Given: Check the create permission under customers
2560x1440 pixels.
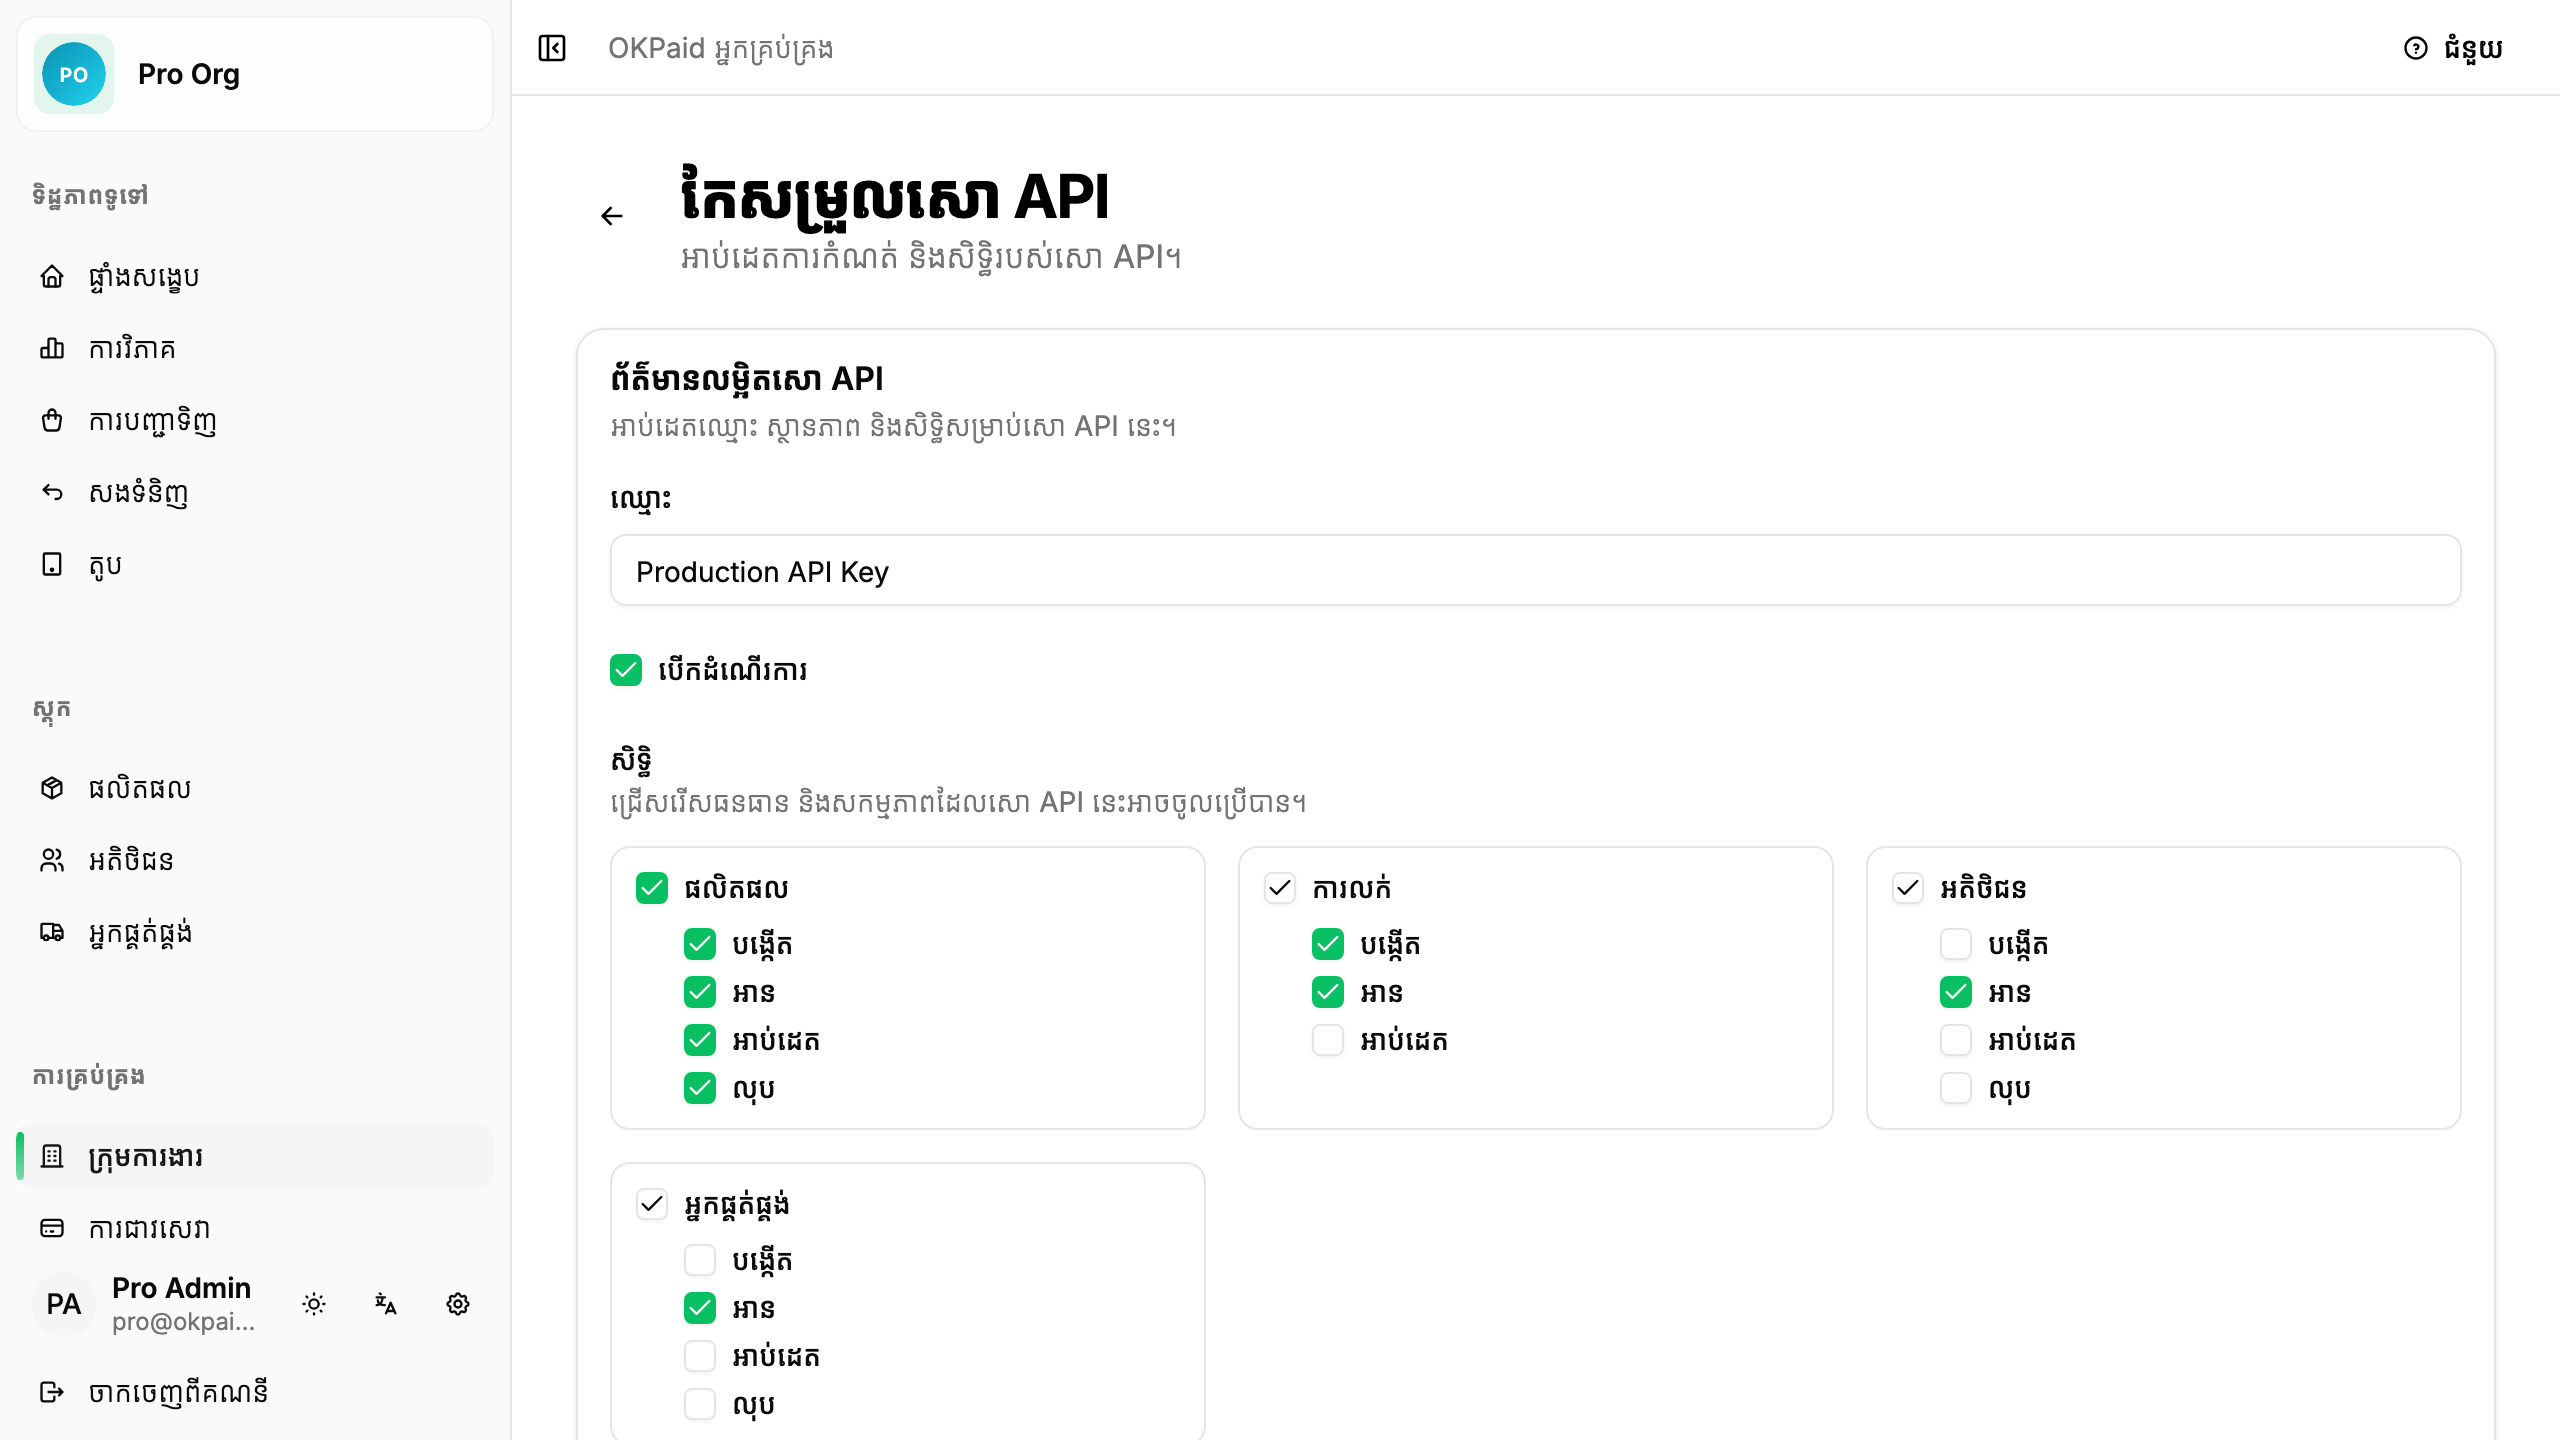Looking at the screenshot, I should click(x=1956, y=944).
